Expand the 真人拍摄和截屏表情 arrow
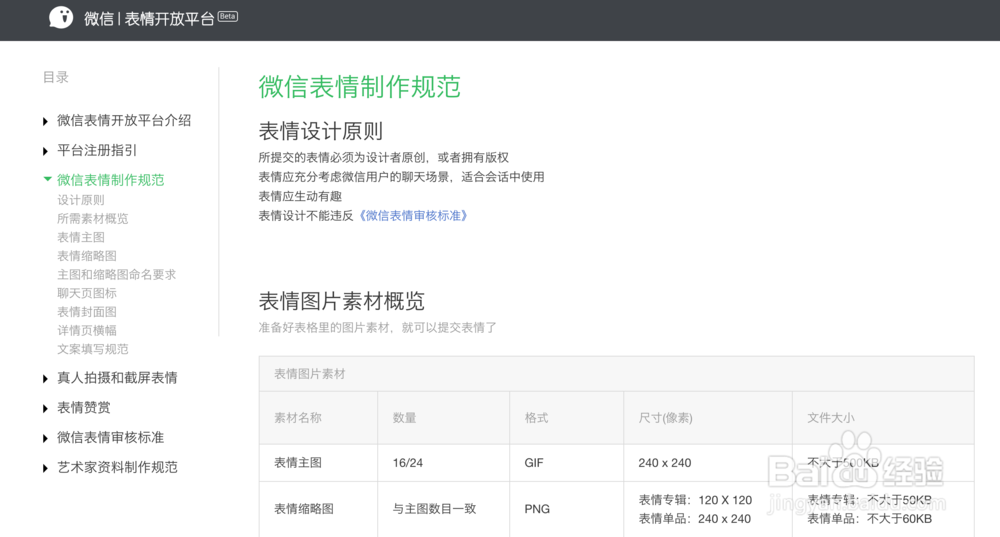Image resolution: width=1000 pixels, height=537 pixels. 46,378
